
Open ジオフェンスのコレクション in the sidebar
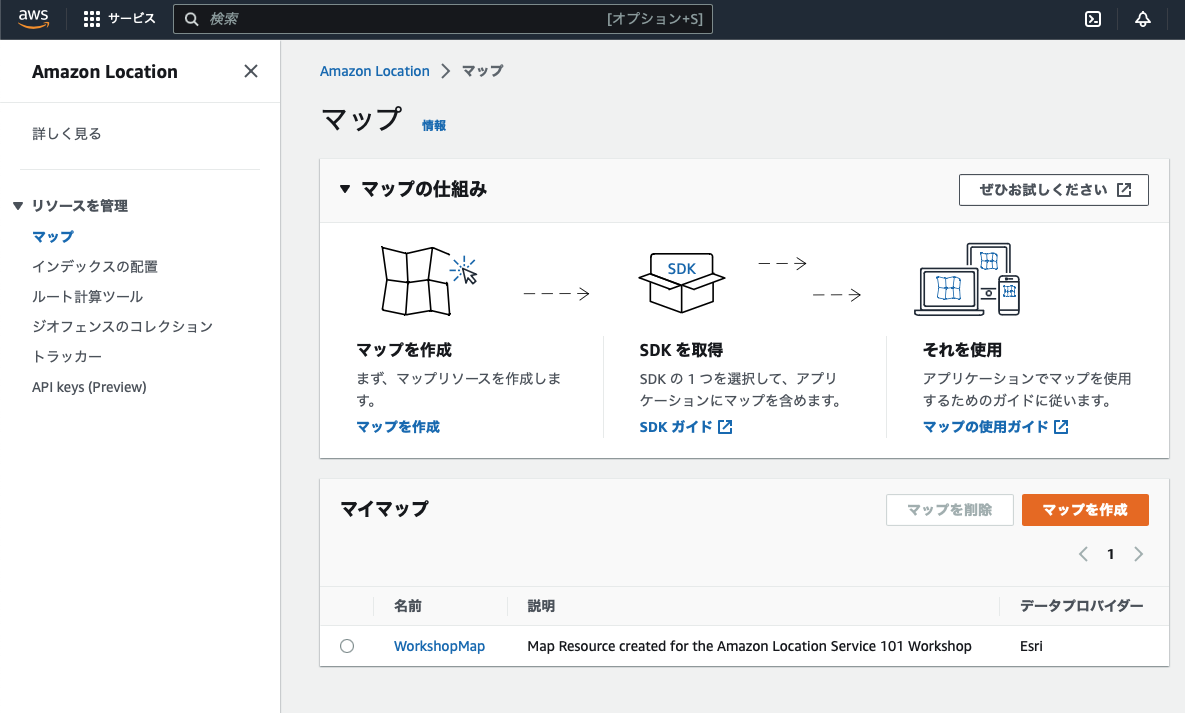[122, 327]
